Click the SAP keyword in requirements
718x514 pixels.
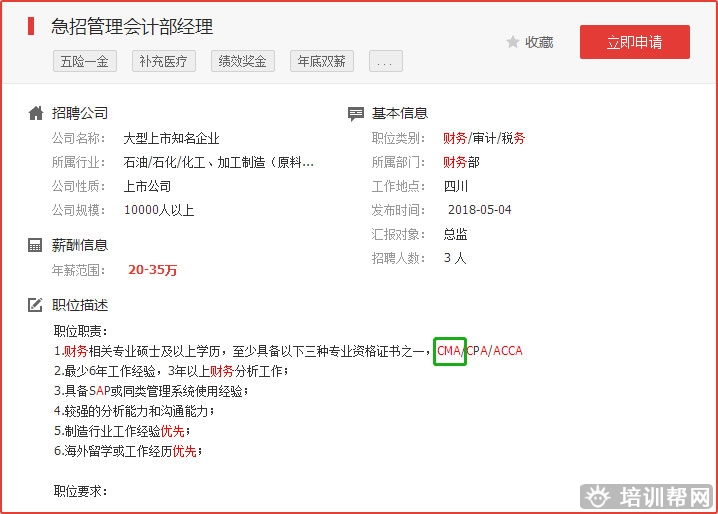pyautogui.click(x=99, y=391)
